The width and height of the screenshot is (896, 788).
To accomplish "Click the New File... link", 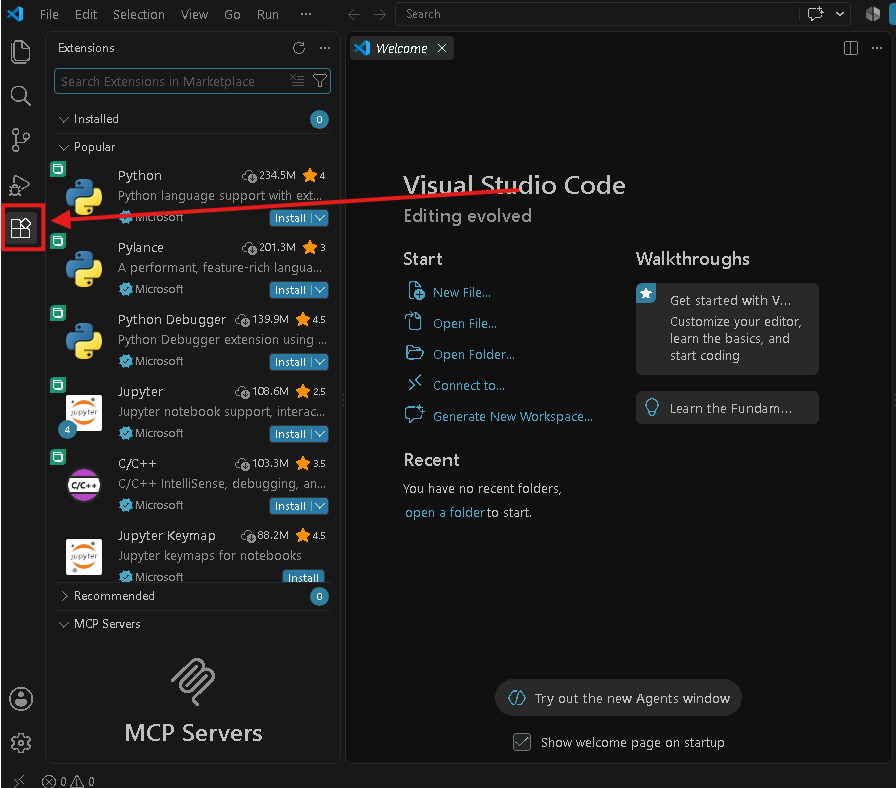I will [x=462, y=293].
